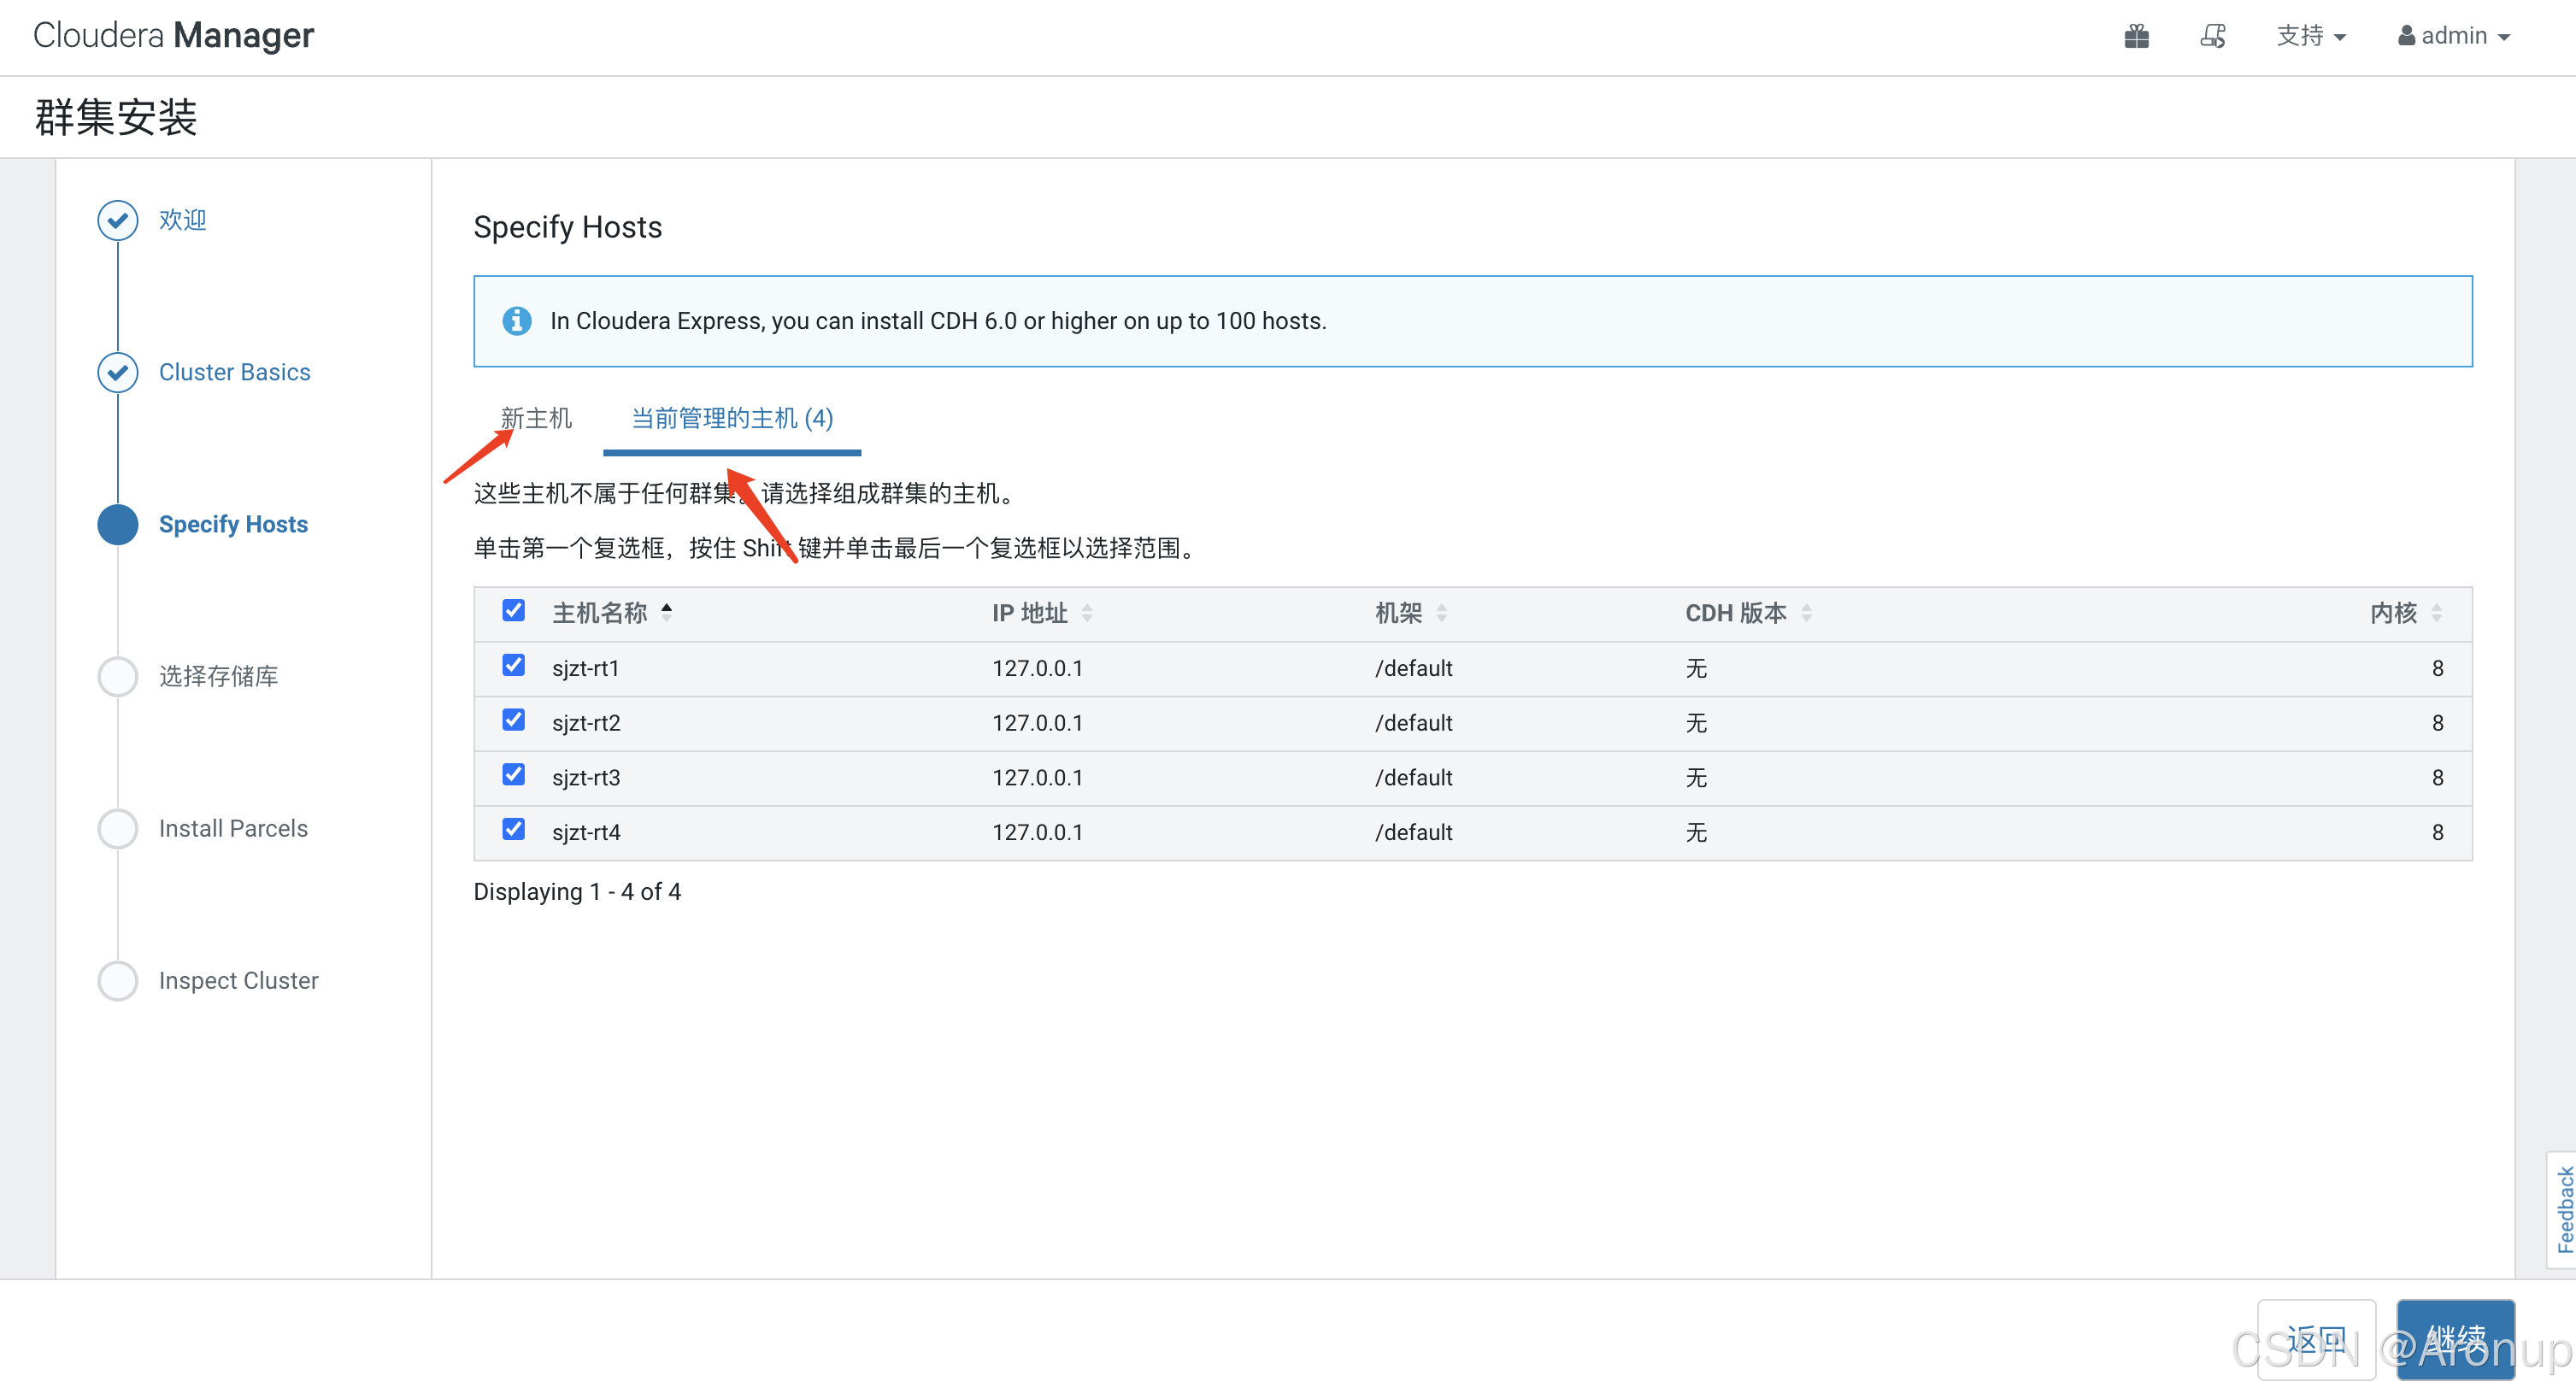Viewport: 2576px width, 1393px height.
Task: Deselect the sjzt-rt4 host checkbox
Action: click(x=513, y=830)
